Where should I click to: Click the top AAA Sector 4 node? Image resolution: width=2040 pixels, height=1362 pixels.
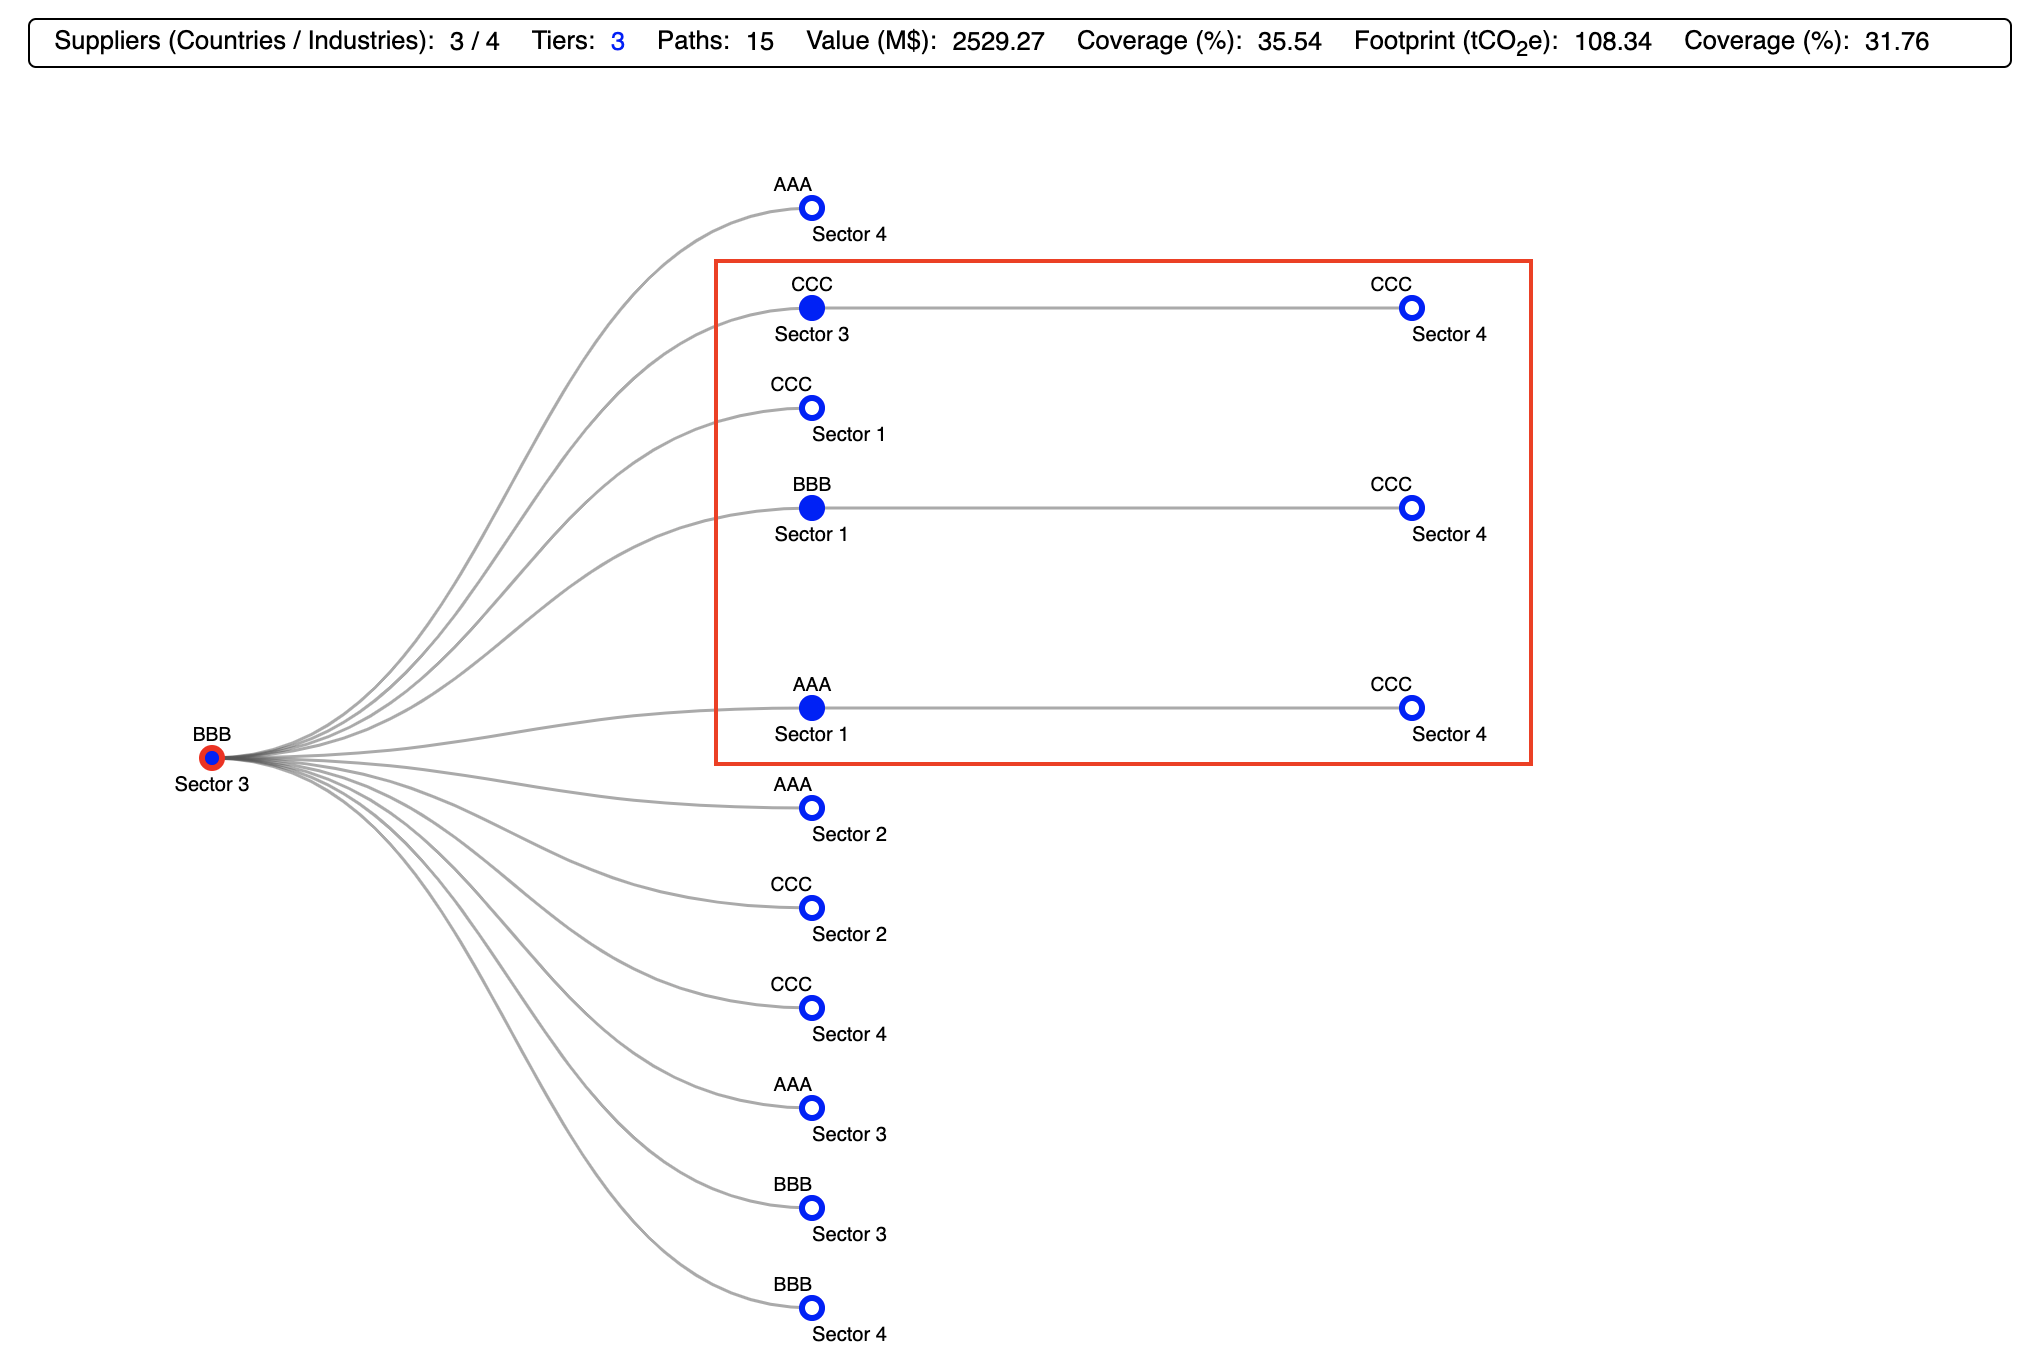[812, 208]
